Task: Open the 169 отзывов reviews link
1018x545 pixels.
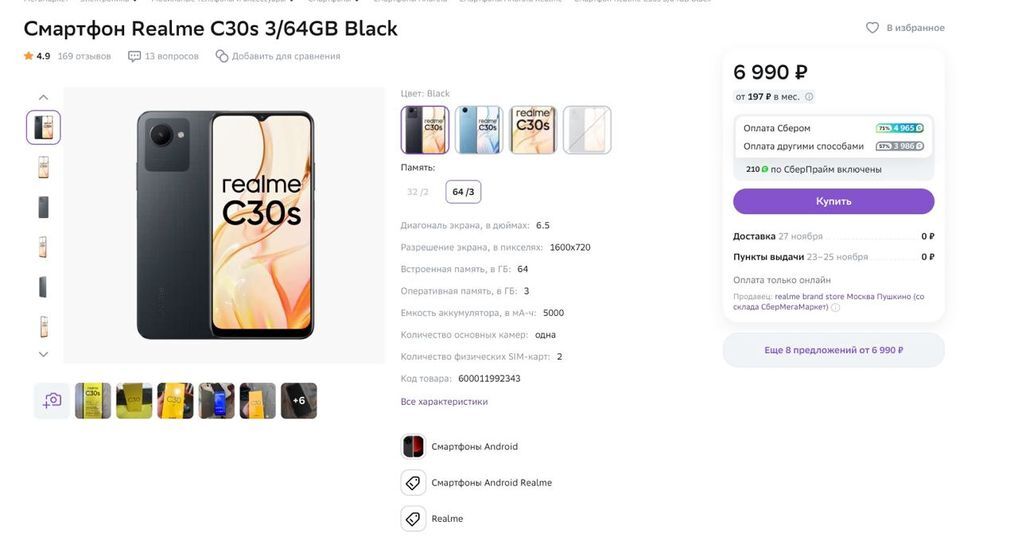Action: (x=84, y=56)
